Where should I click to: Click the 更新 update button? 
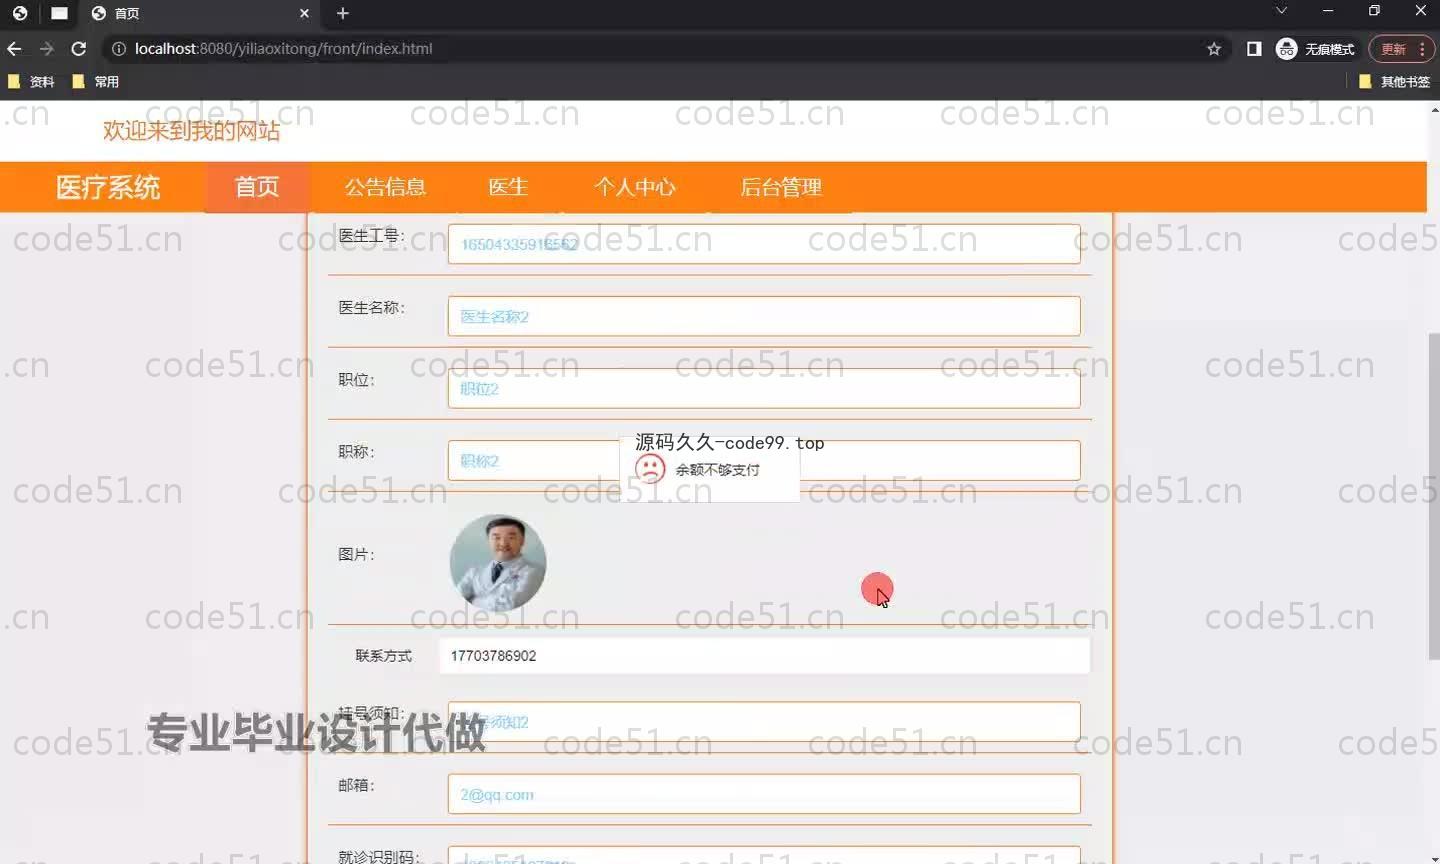click(1393, 48)
